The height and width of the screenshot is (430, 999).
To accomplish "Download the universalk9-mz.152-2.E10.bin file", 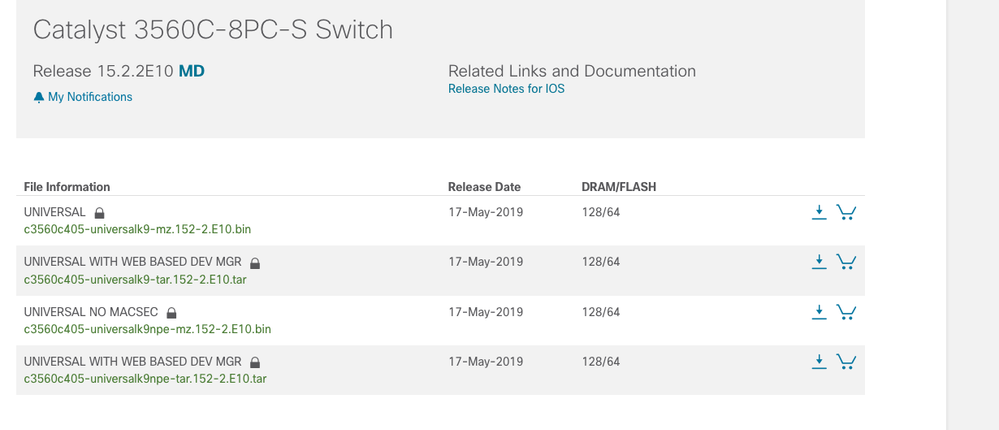I will [819, 212].
